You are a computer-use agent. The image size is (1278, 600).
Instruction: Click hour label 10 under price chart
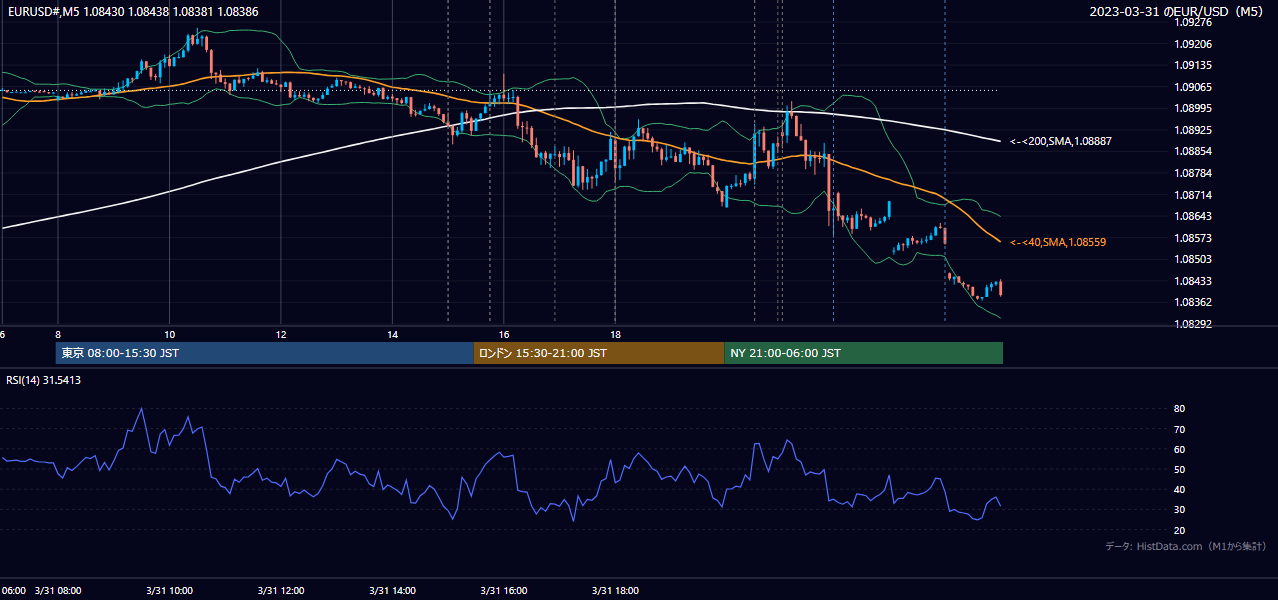coord(169,334)
